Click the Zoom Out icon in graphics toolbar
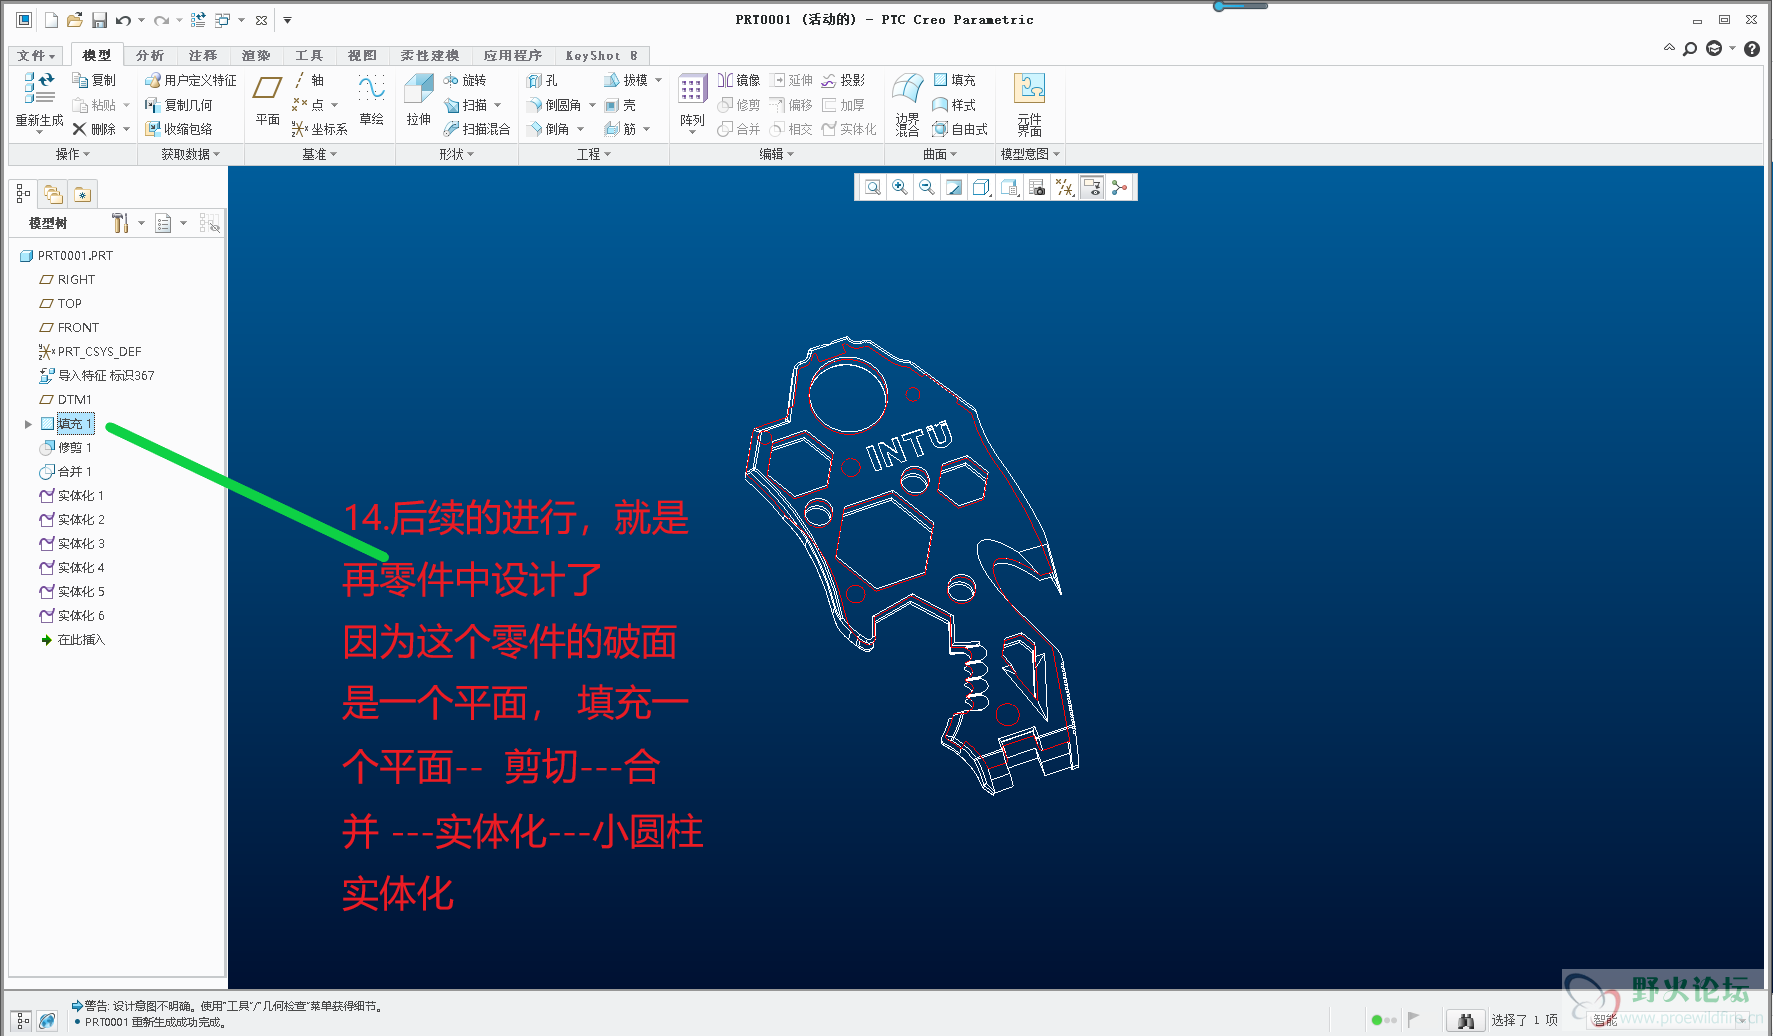This screenshot has width=1773, height=1036. pos(927,187)
